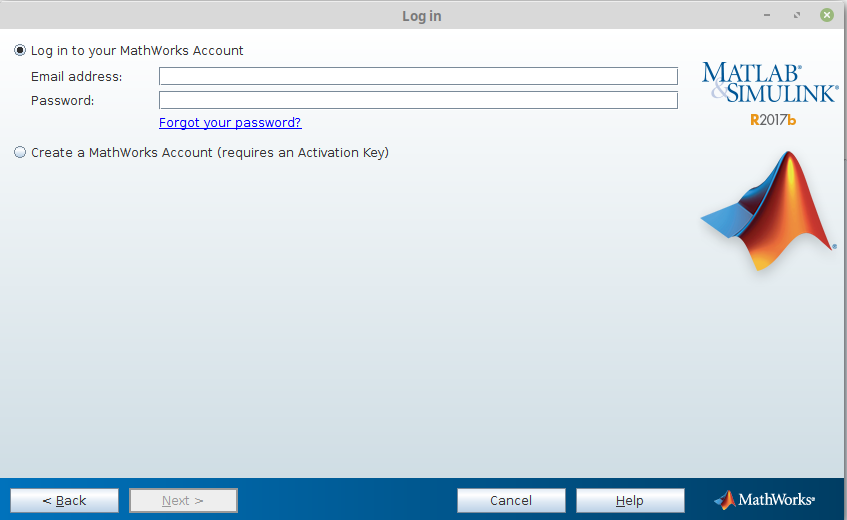Maximize the Log in window
The width and height of the screenshot is (847, 520).
(x=797, y=16)
